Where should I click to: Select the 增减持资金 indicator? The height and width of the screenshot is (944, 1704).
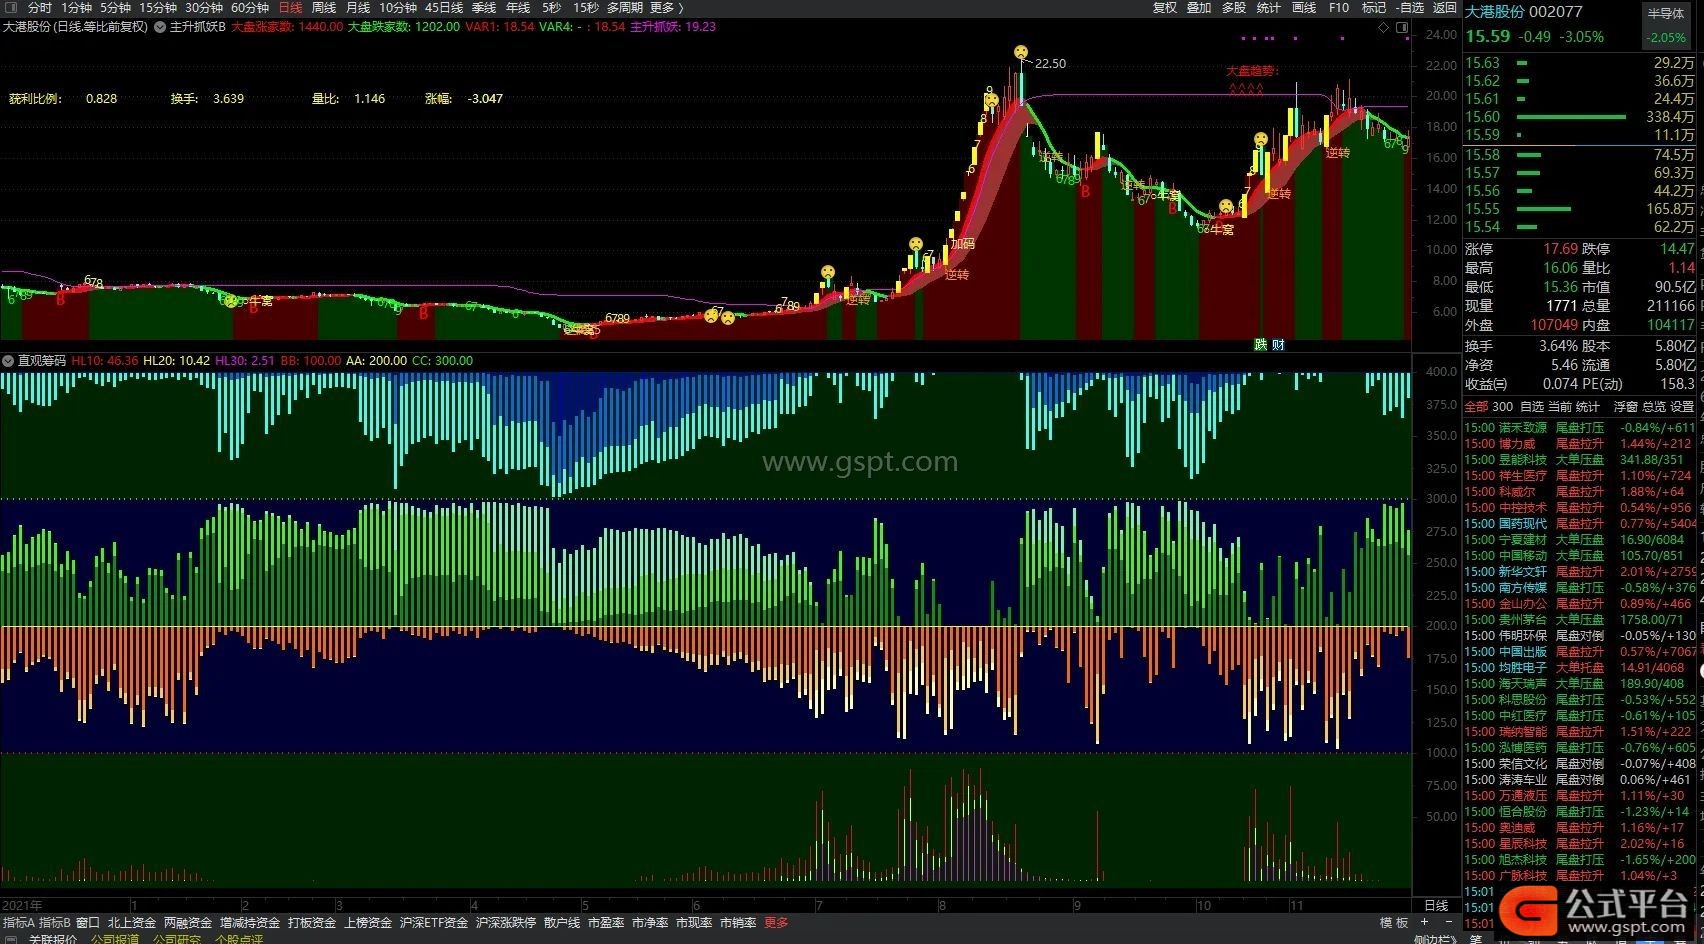click(250, 923)
